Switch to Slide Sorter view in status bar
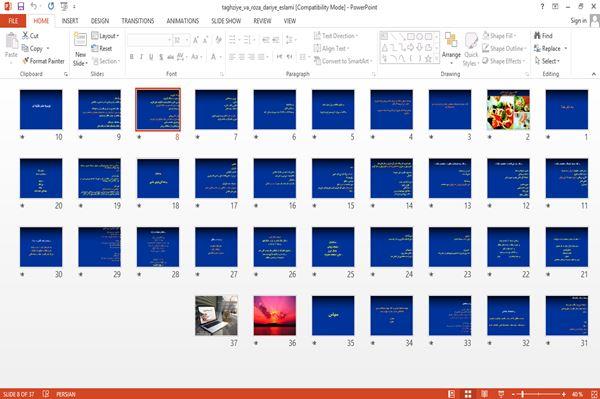Screen dimensions: 600x399 (468, 394)
